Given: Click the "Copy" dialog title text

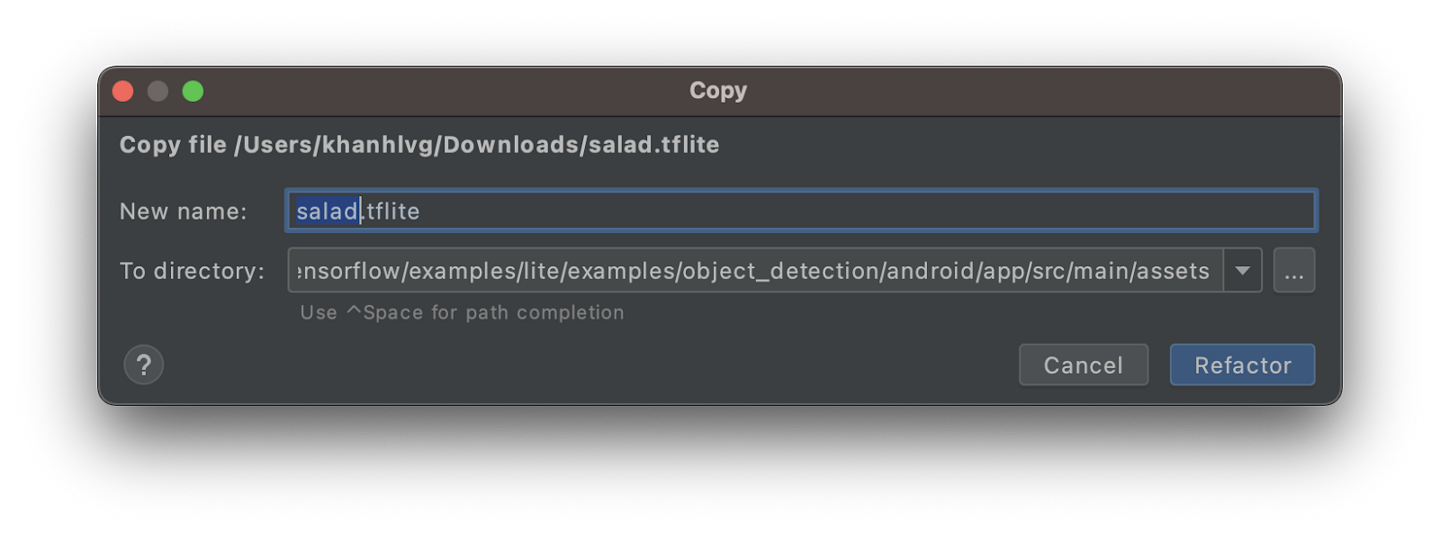Looking at the screenshot, I should [x=718, y=91].
